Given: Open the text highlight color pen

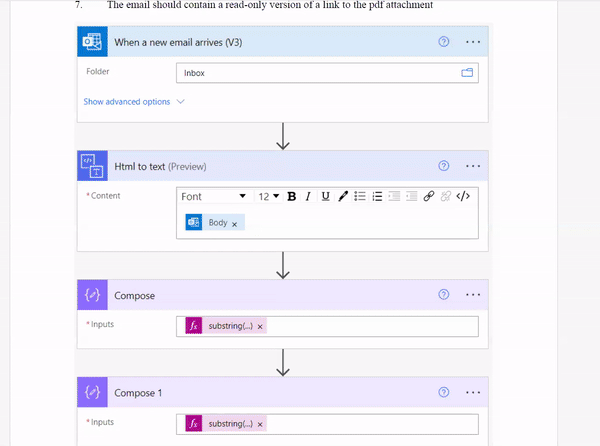Looking at the screenshot, I should pyautogui.click(x=343, y=197).
